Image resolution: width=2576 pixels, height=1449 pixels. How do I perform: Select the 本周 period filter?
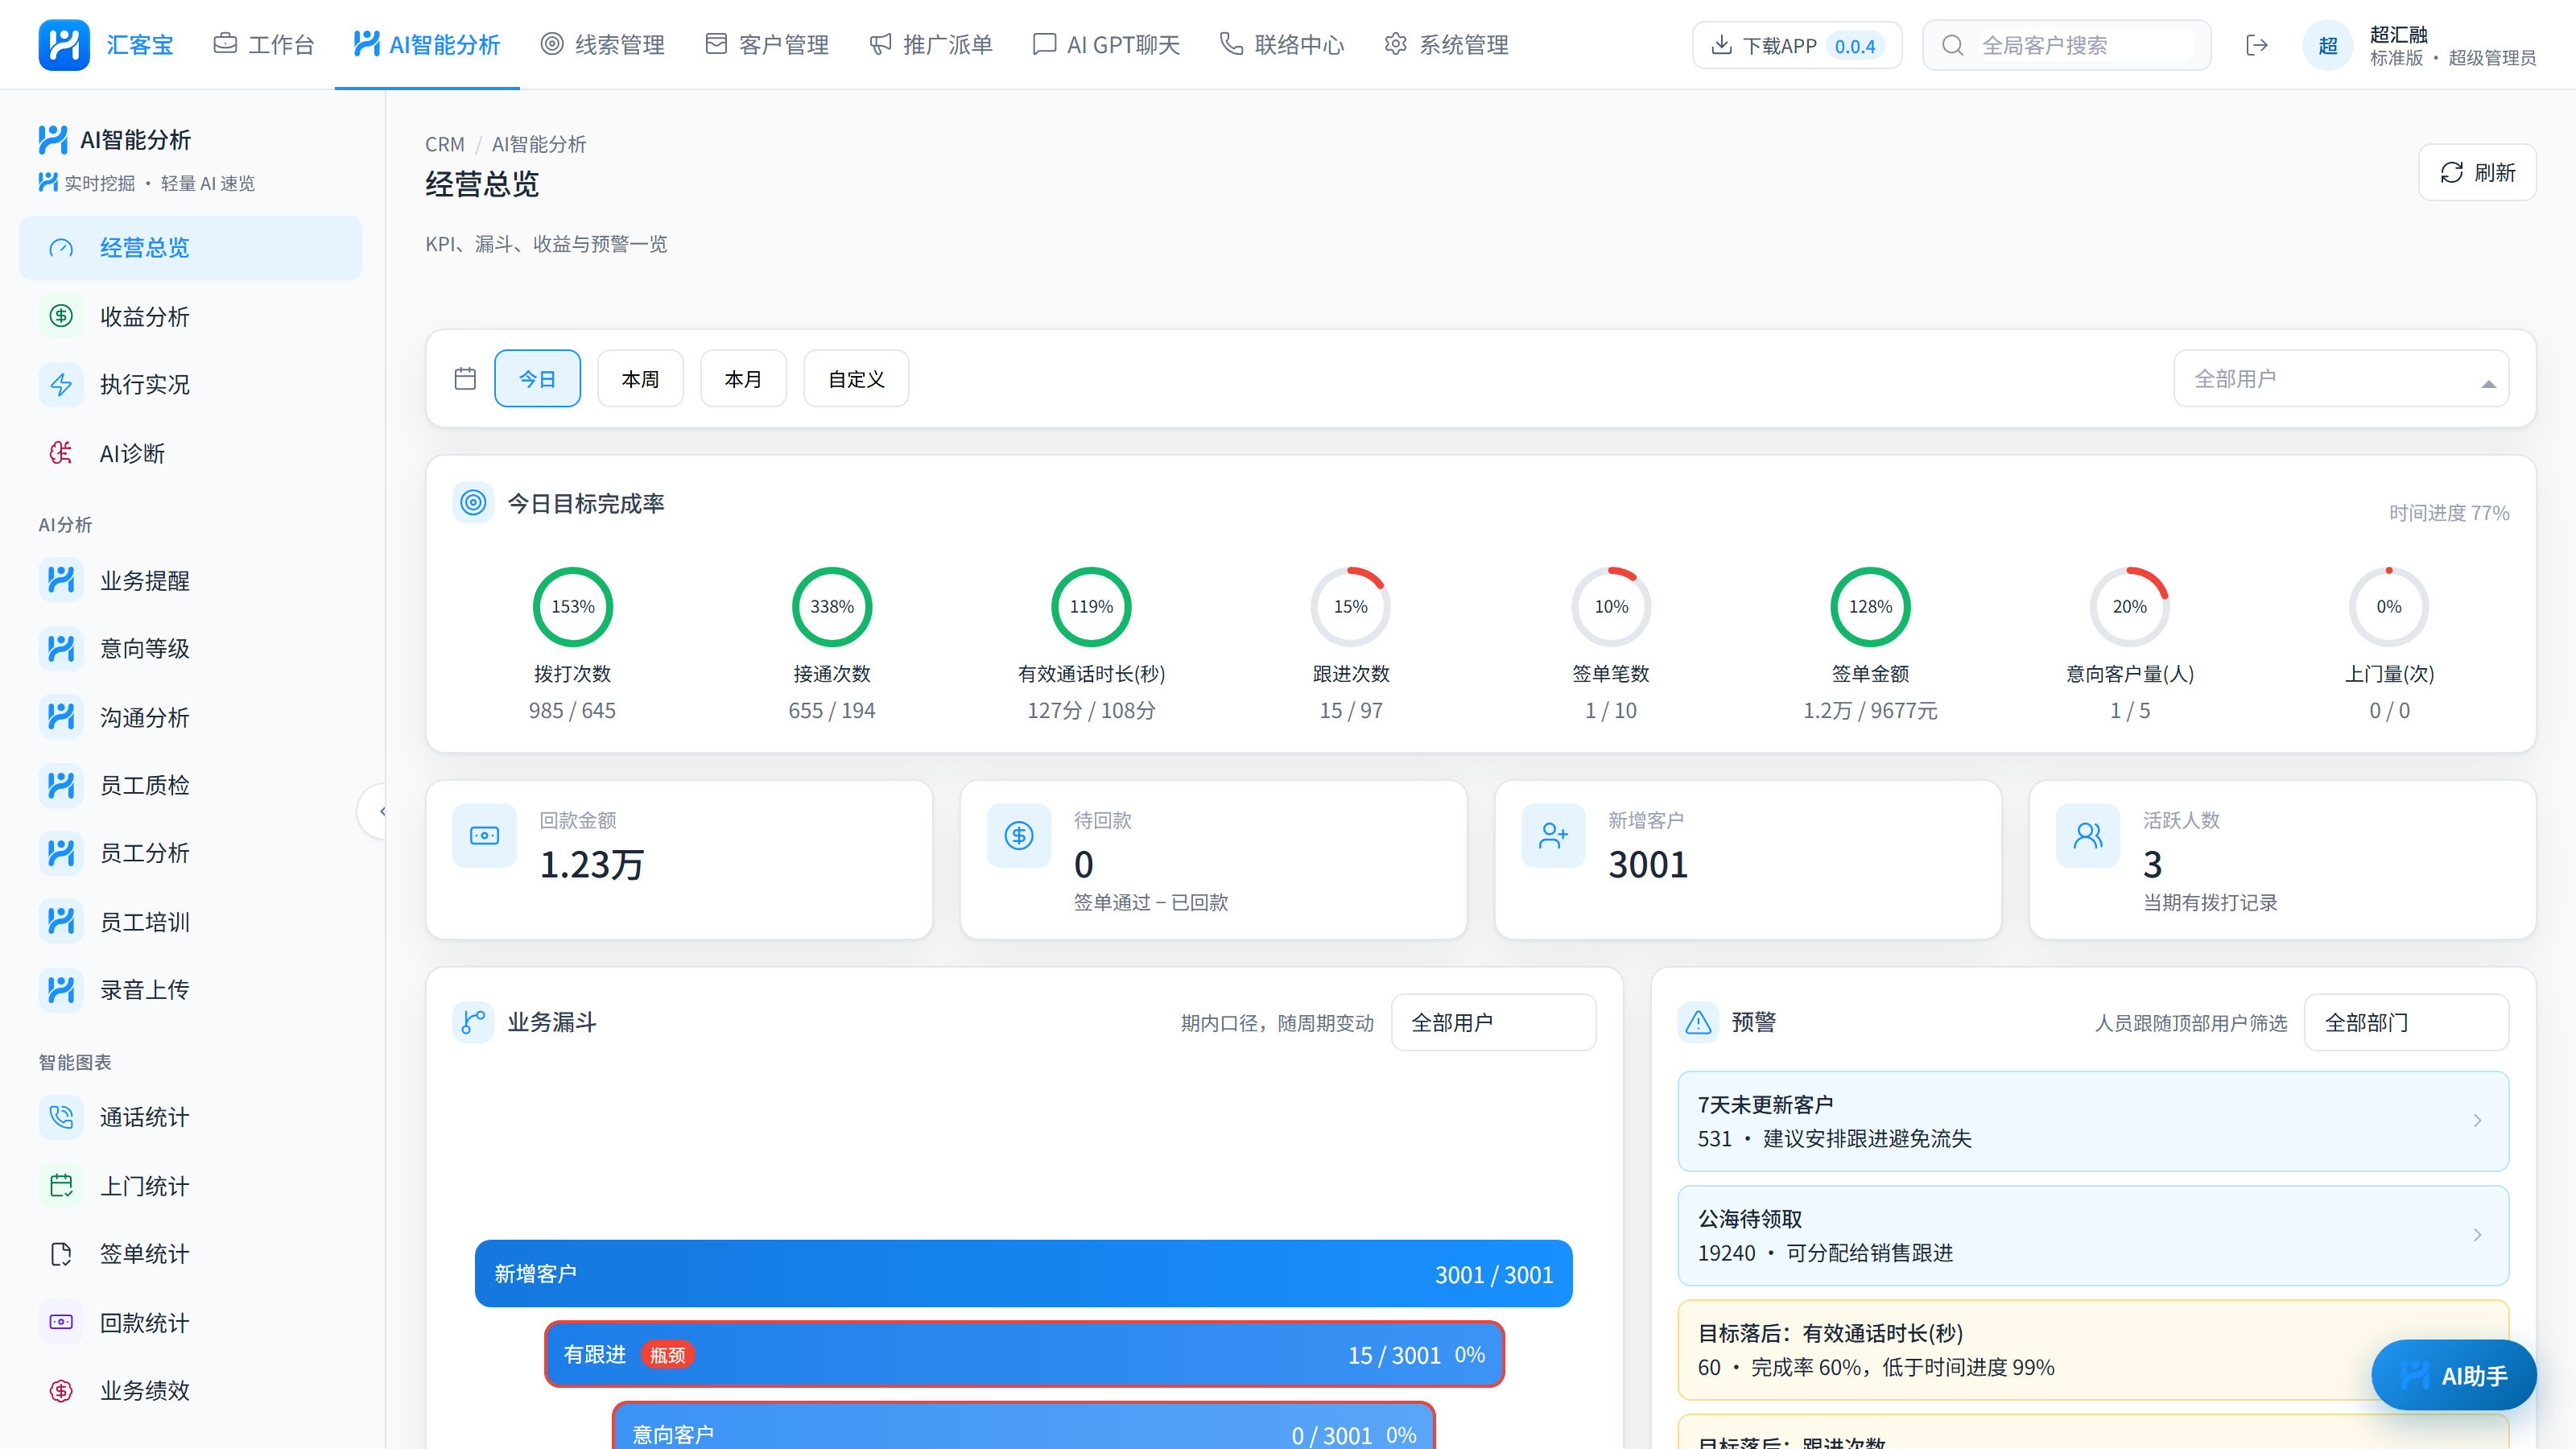pyautogui.click(x=640, y=378)
